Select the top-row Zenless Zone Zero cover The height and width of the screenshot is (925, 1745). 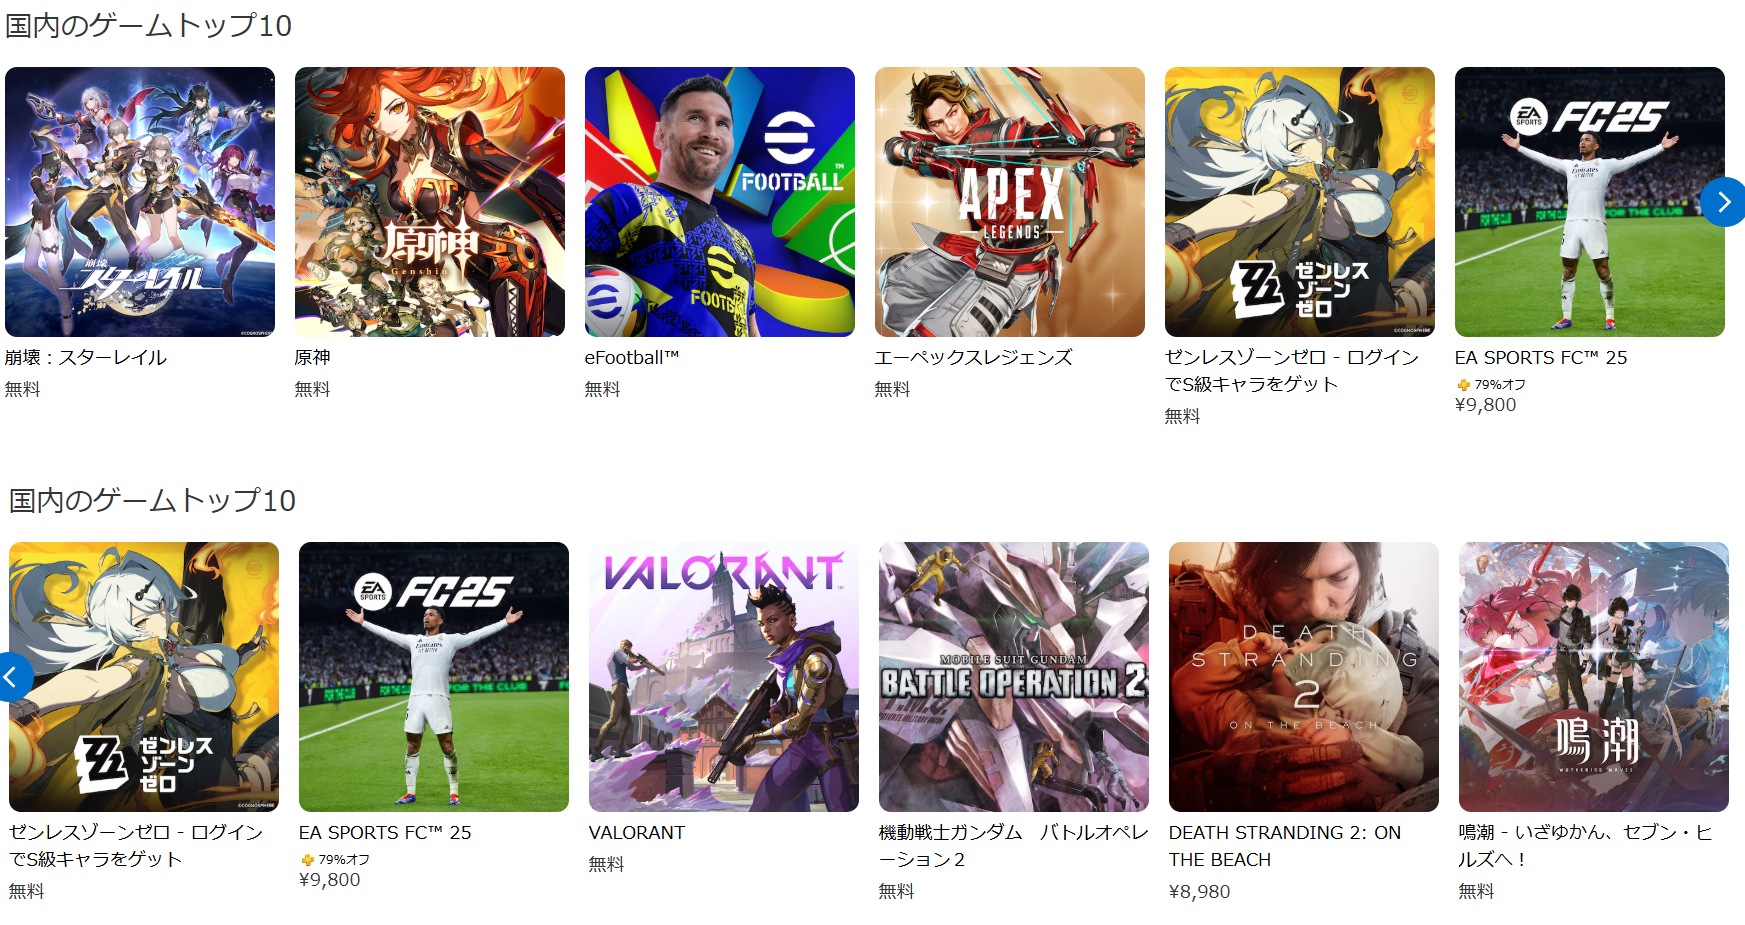1300,202
